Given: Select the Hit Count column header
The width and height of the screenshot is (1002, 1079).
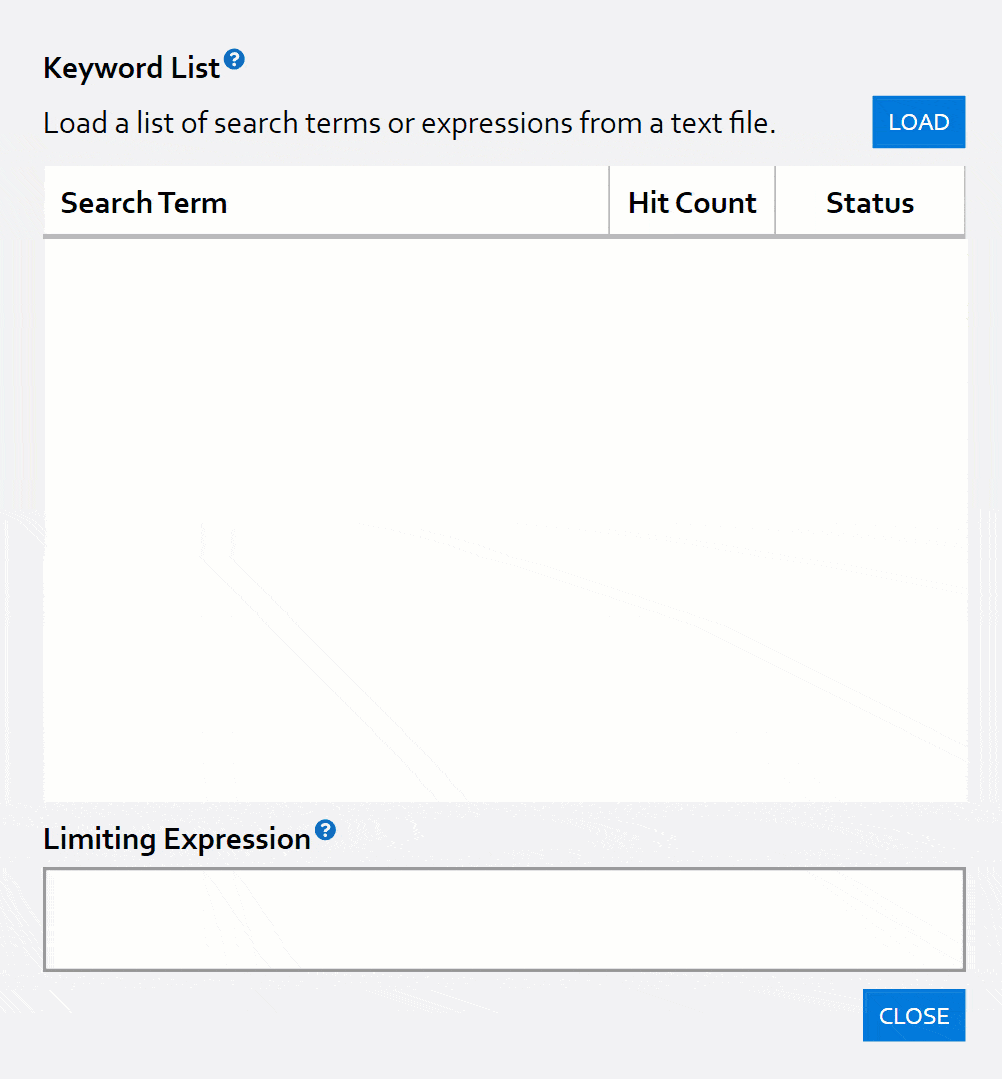Looking at the screenshot, I should coord(692,203).
